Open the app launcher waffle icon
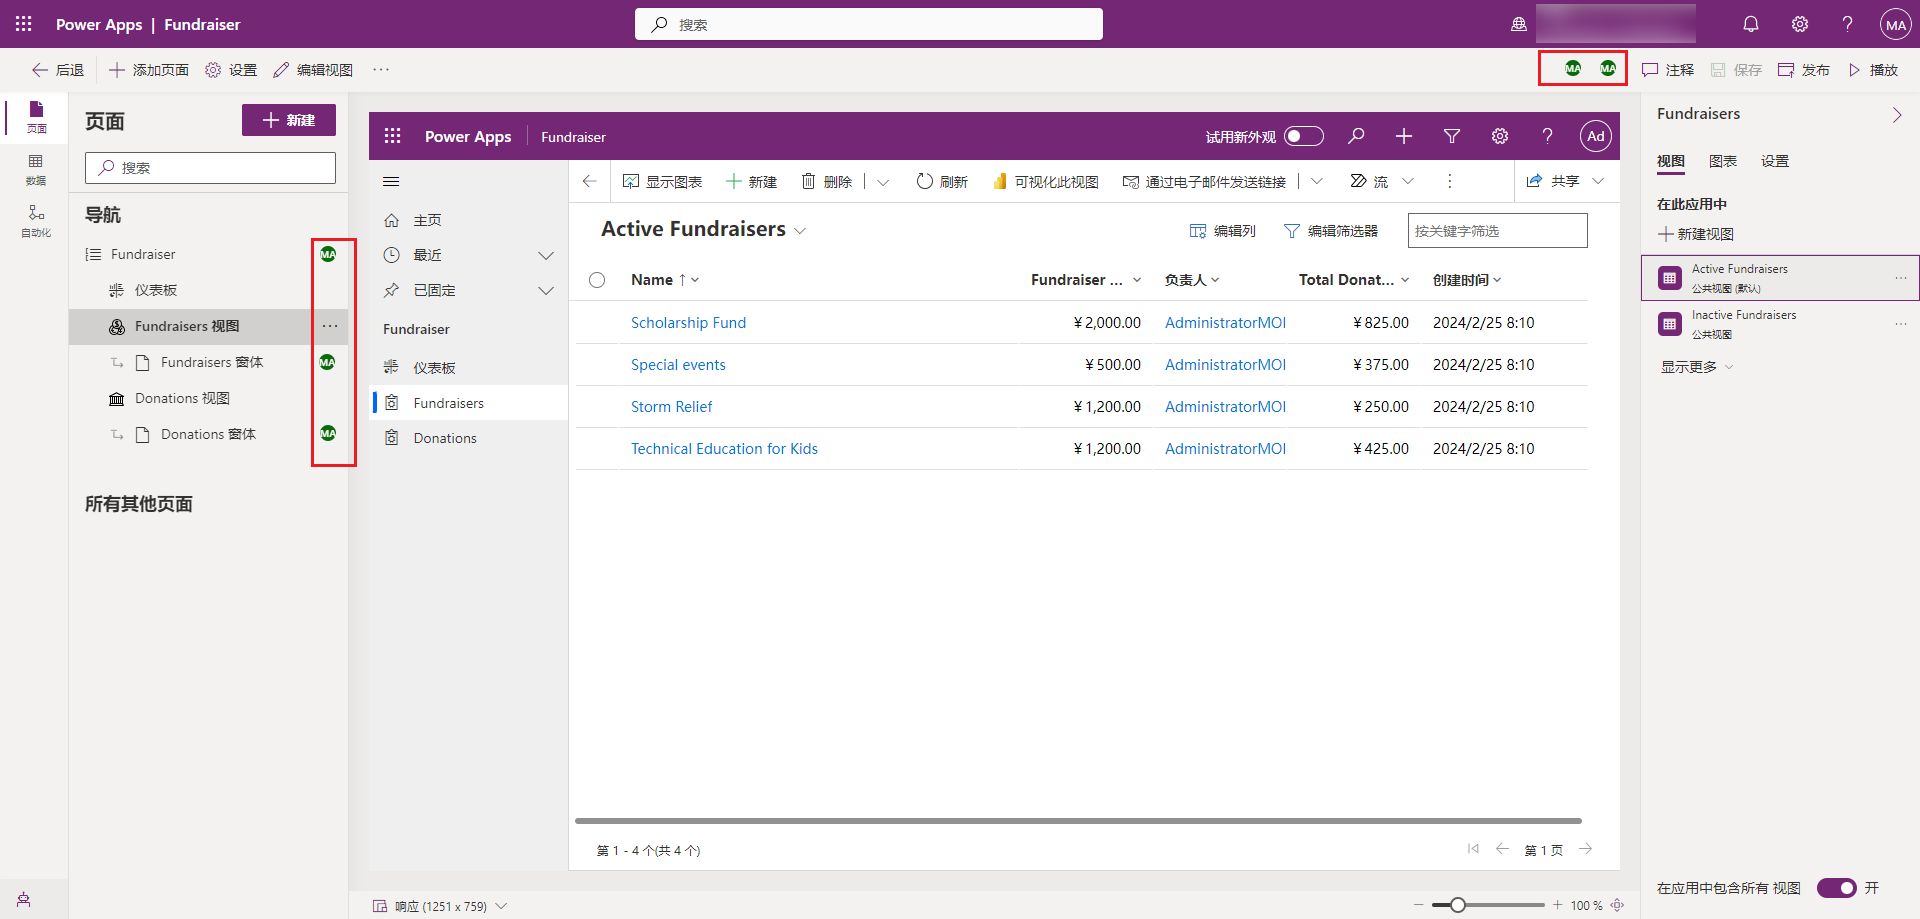 [x=24, y=24]
